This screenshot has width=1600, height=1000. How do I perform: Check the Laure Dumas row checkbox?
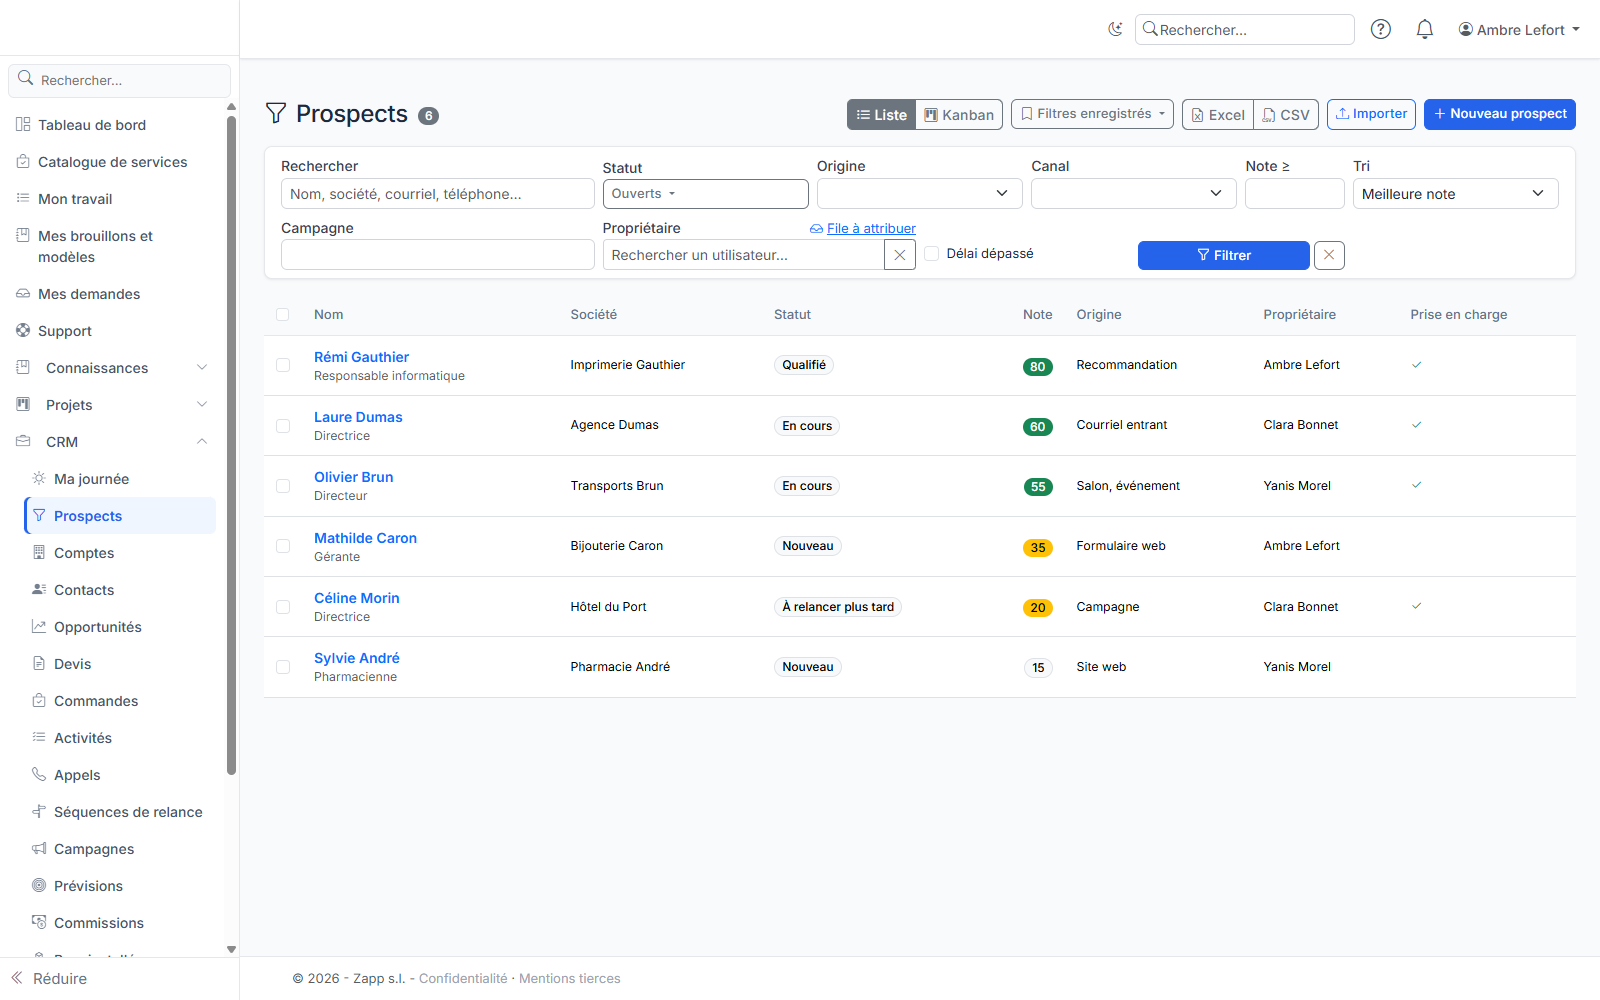click(283, 426)
